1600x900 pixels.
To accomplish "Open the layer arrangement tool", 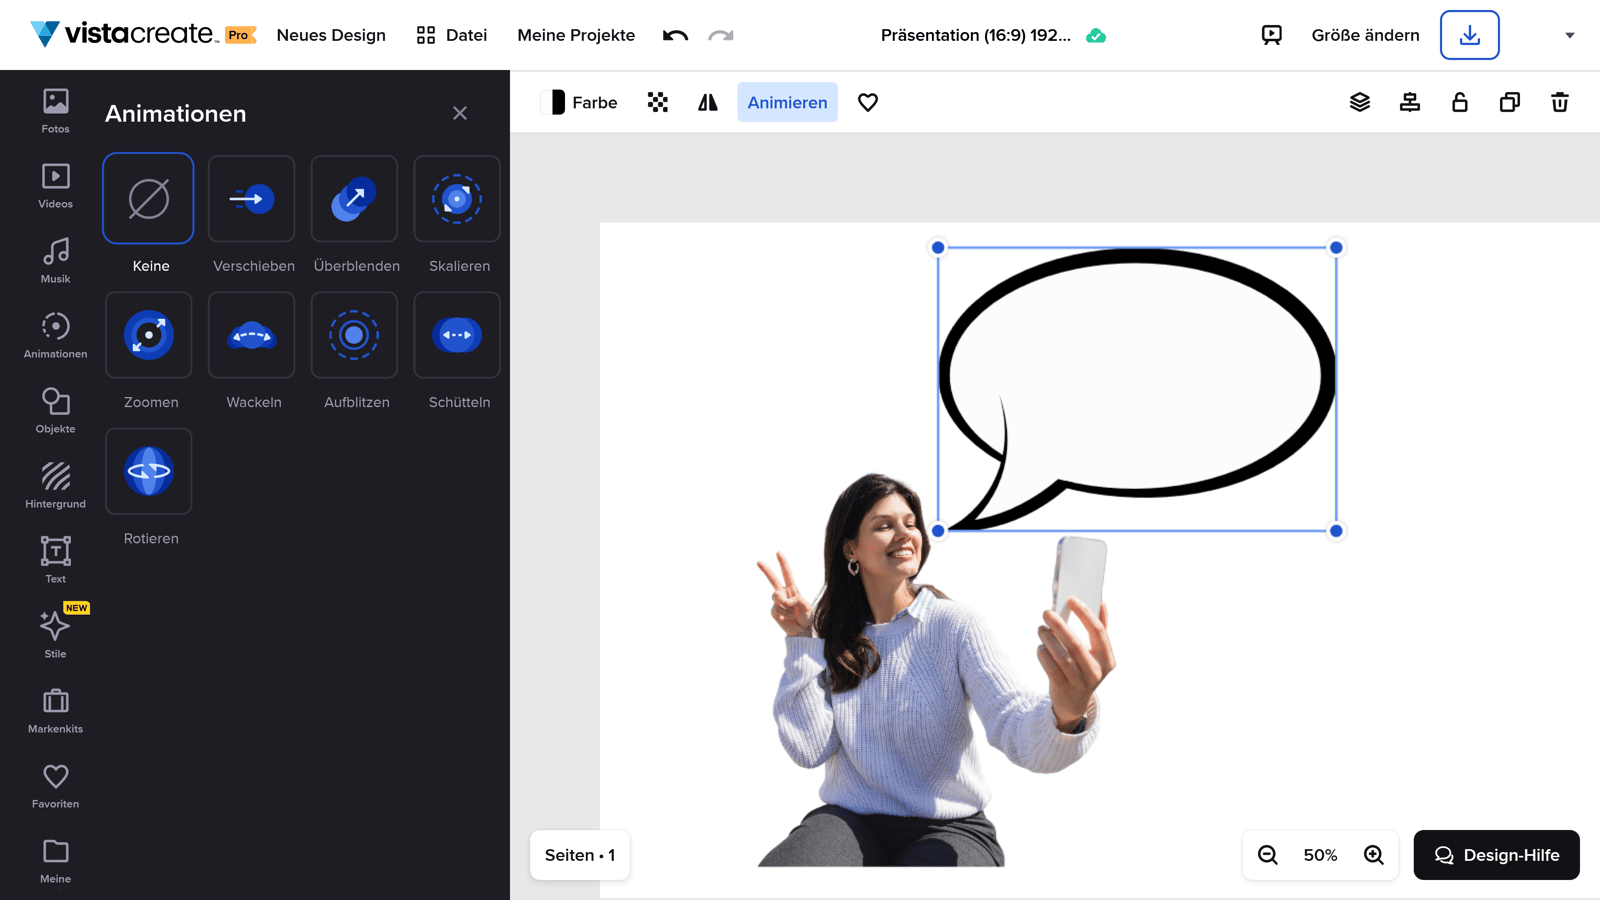I will coord(1359,101).
